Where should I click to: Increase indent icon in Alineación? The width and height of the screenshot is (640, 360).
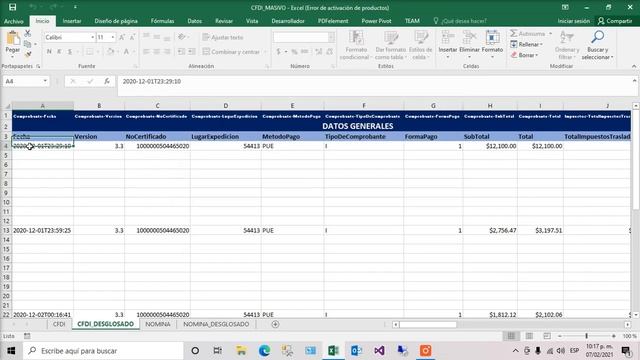point(191,51)
